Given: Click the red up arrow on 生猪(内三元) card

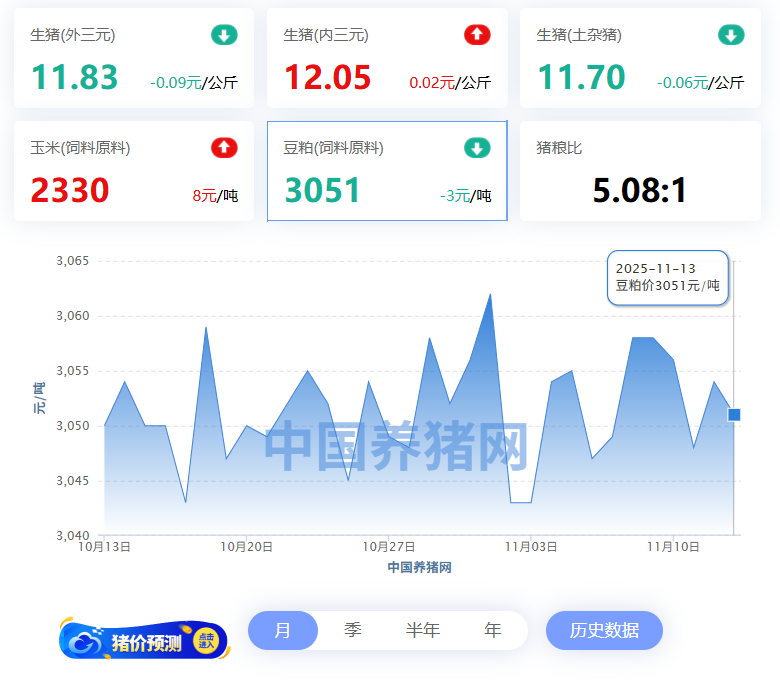Looking at the screenshot, I should click(x=477, y=36).
